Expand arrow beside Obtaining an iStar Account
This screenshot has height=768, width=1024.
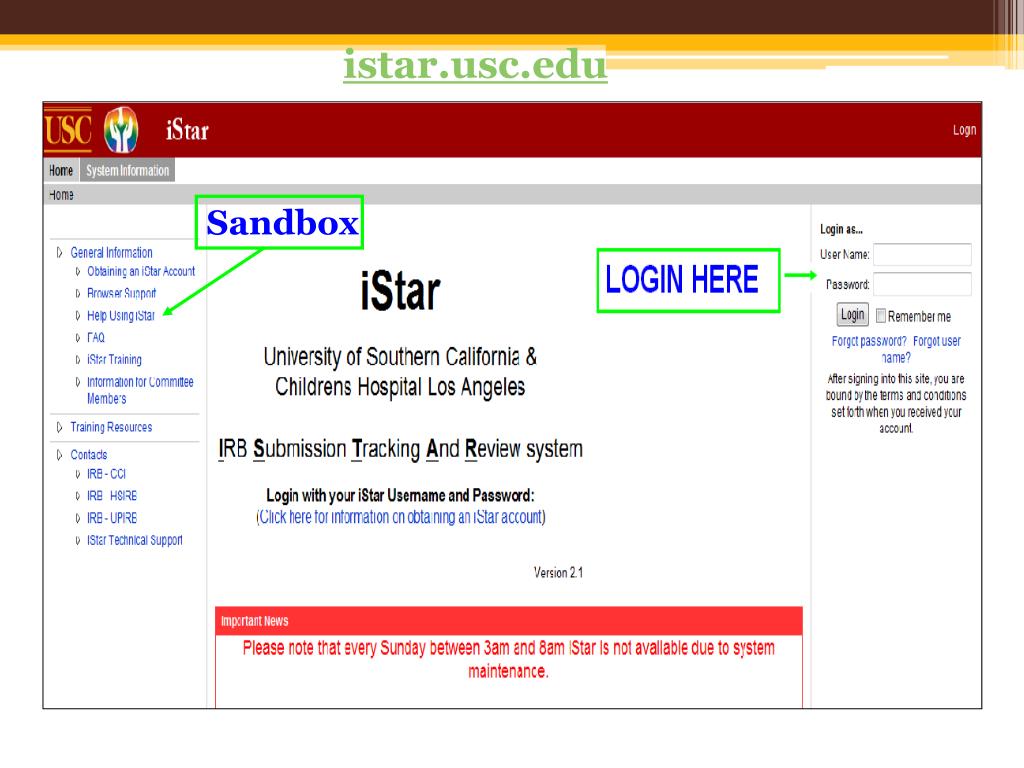(78, 271)
